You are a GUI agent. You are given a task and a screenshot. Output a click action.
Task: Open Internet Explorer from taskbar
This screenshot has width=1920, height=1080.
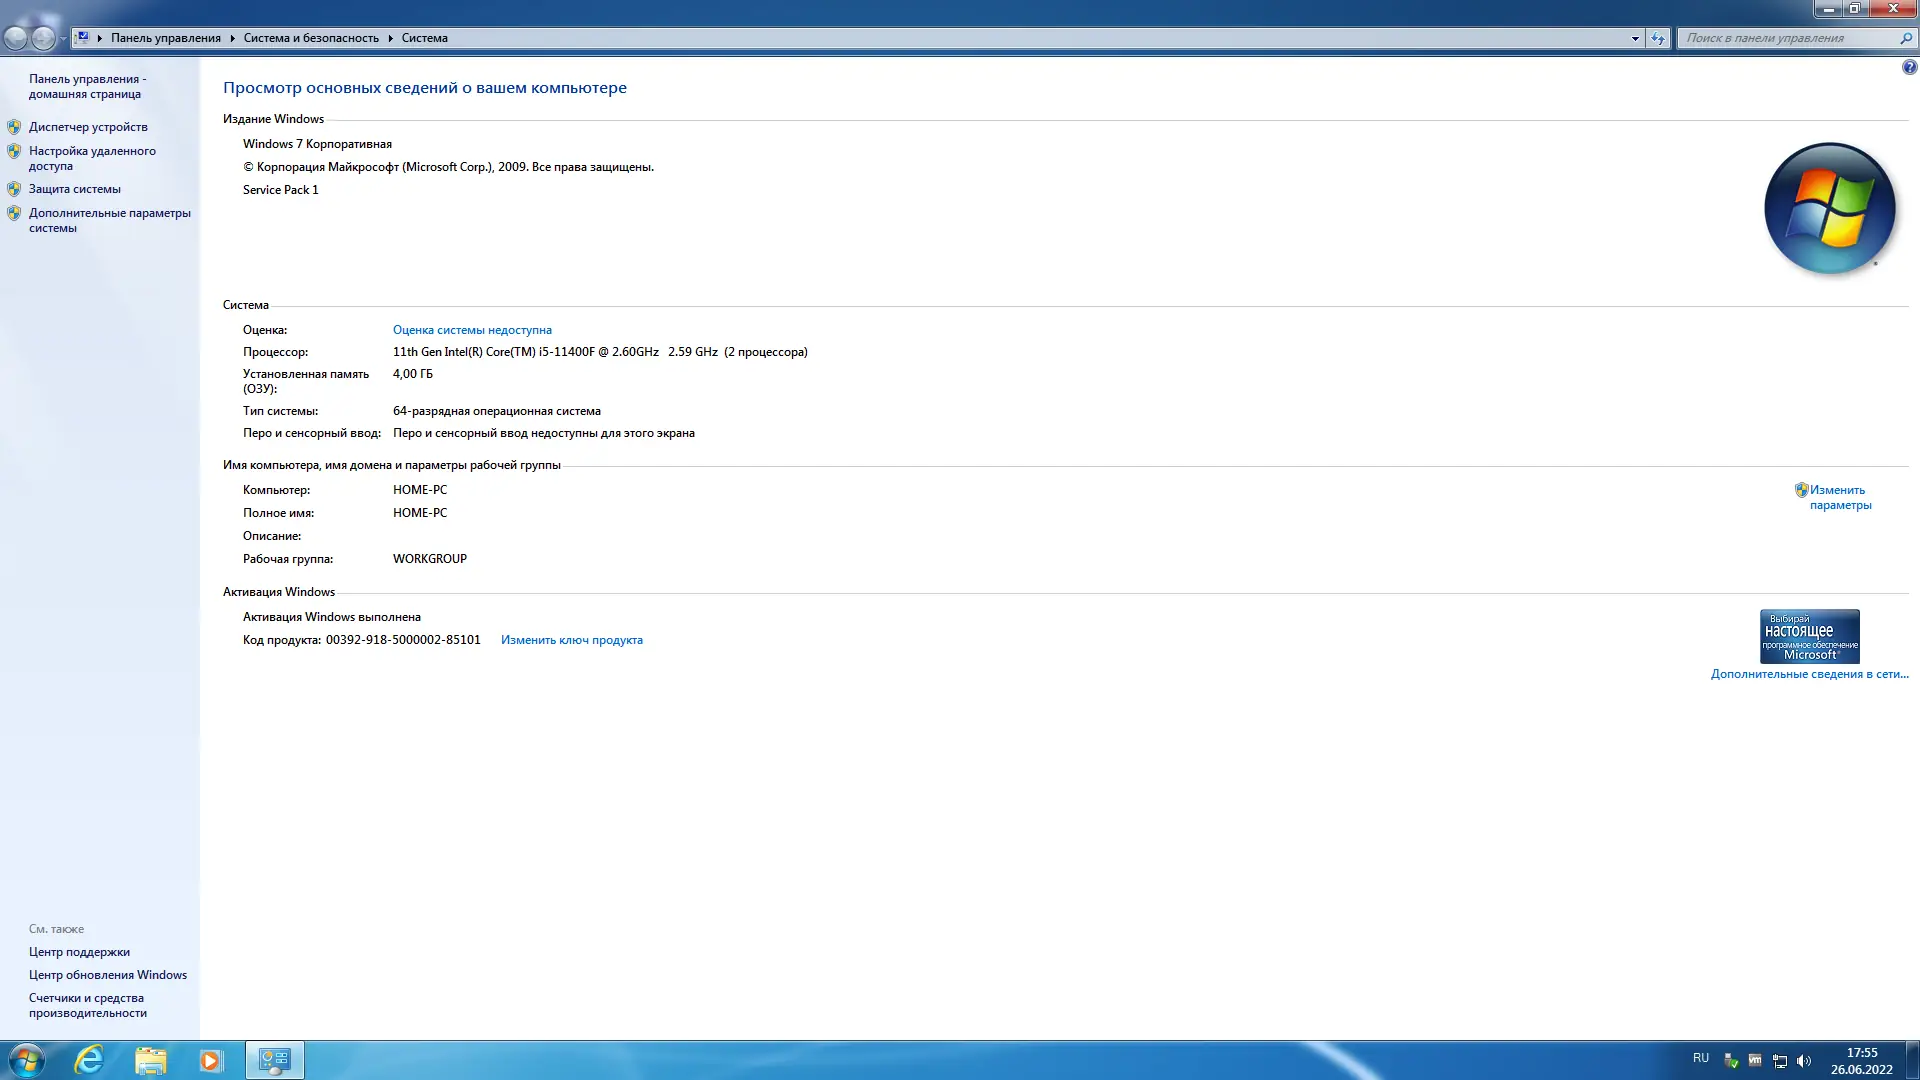point(90,1060)
